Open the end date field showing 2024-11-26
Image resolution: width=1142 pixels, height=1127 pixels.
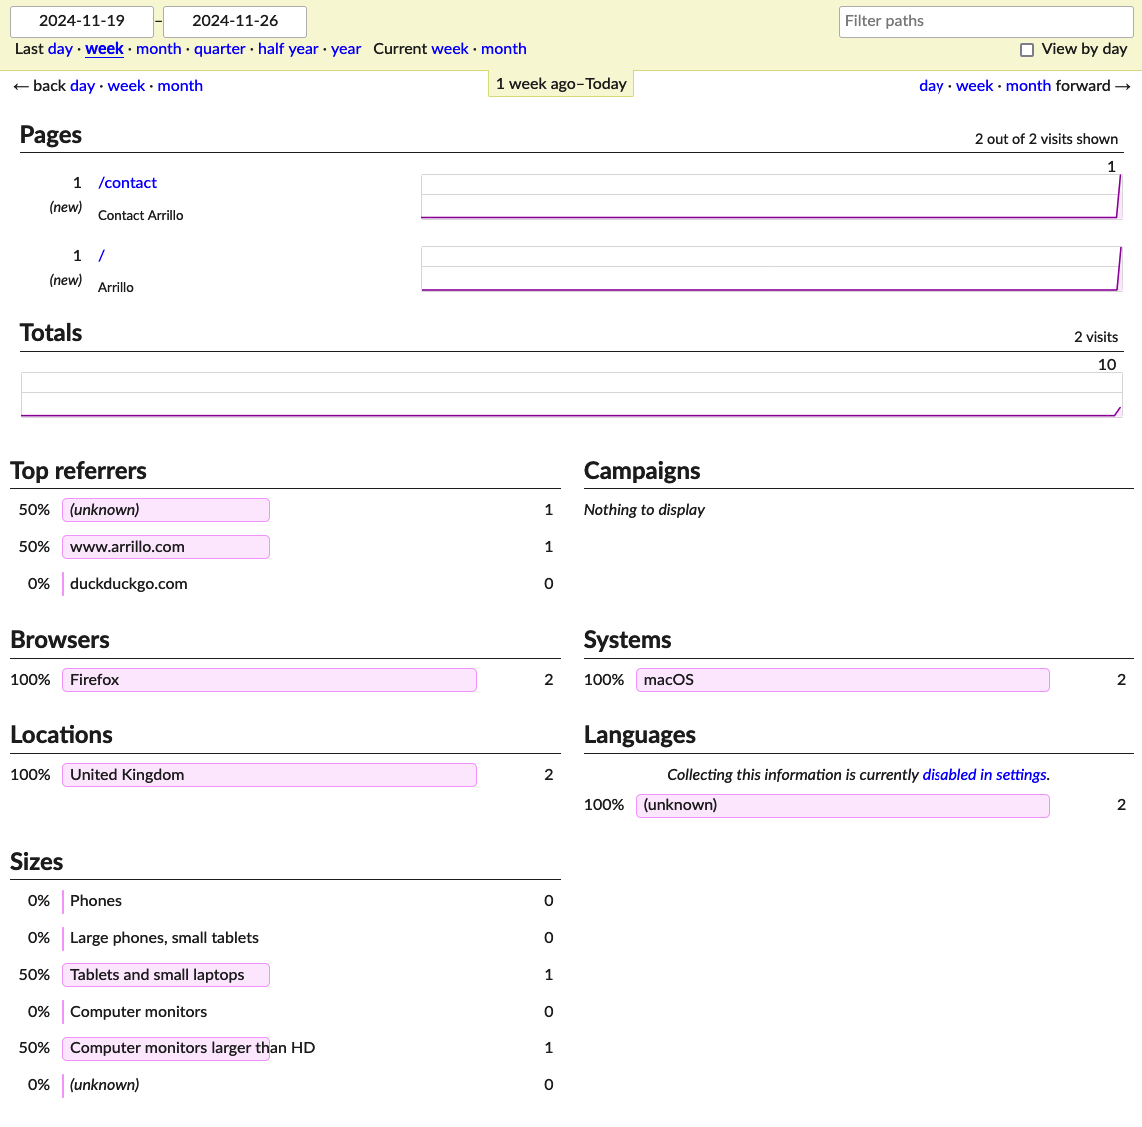coord(234,21)
